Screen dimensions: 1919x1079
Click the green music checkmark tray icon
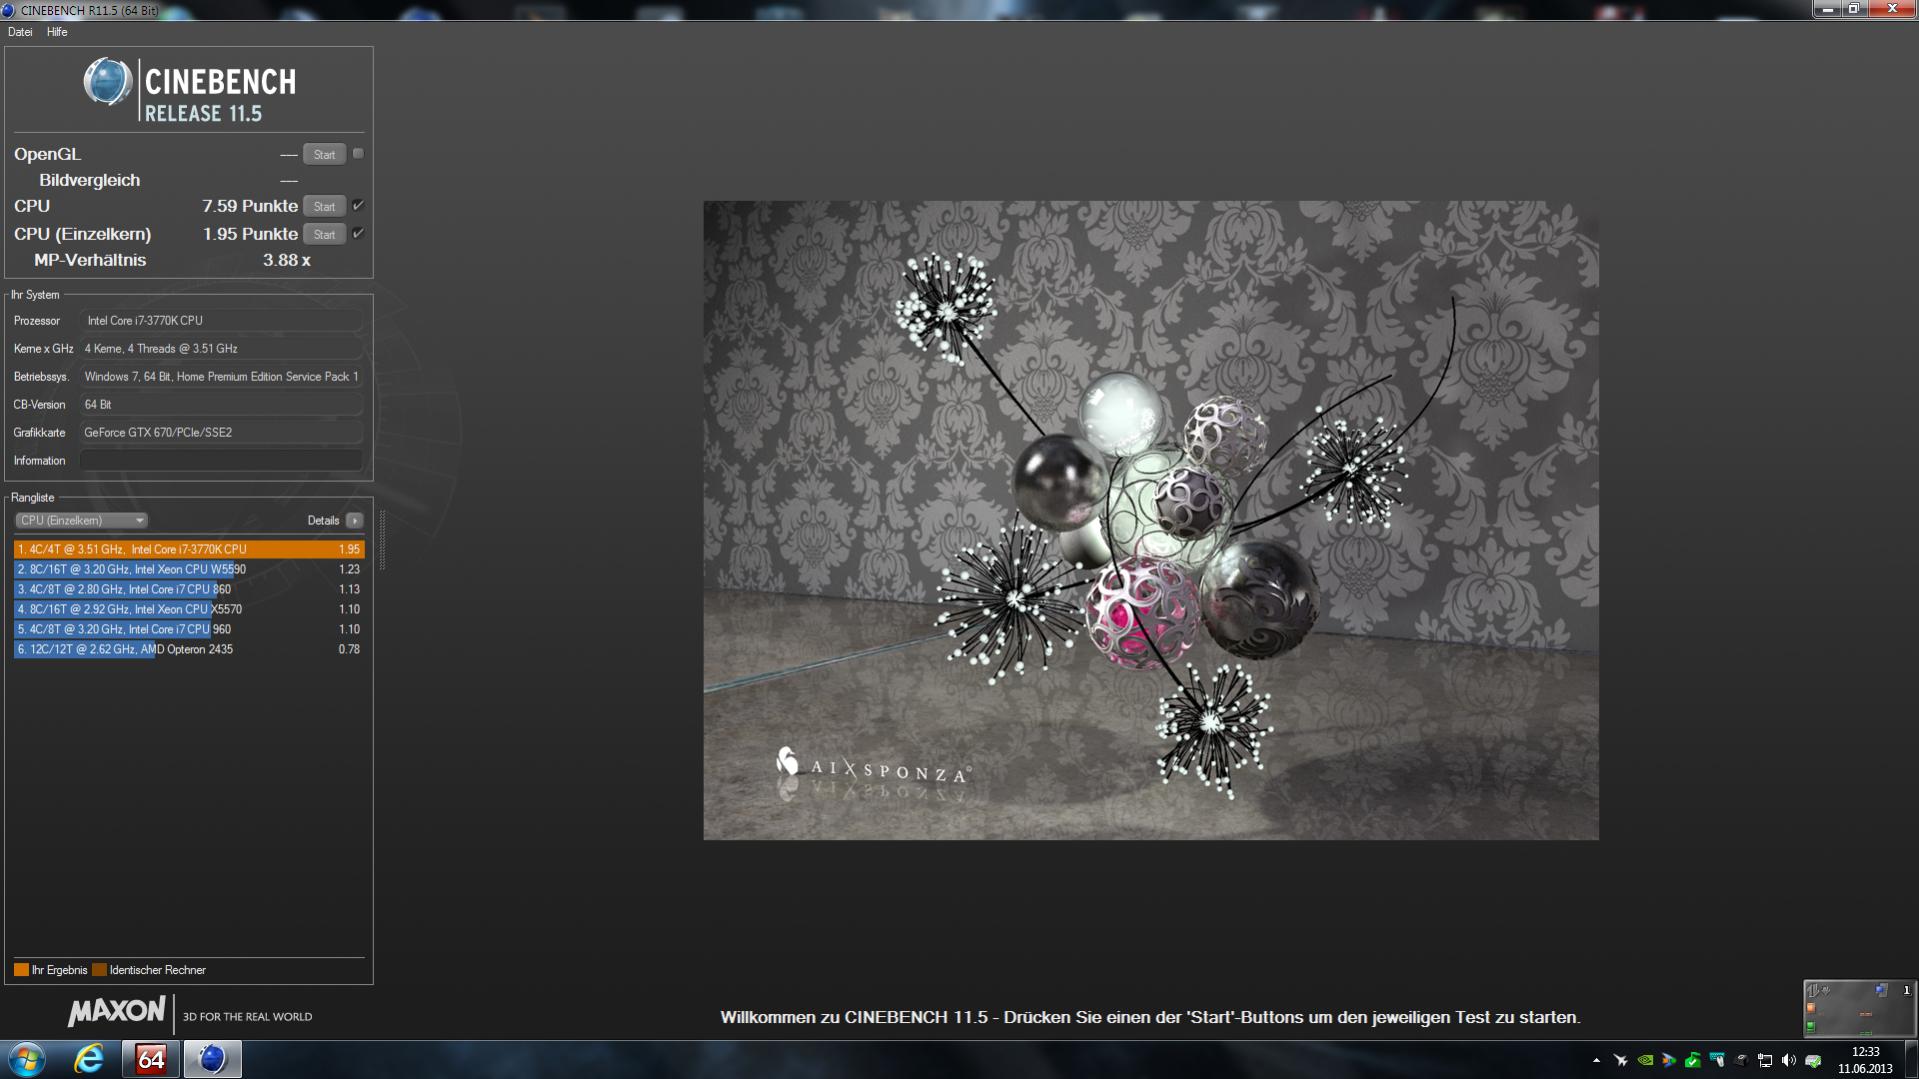[x=1693, y=1060]
